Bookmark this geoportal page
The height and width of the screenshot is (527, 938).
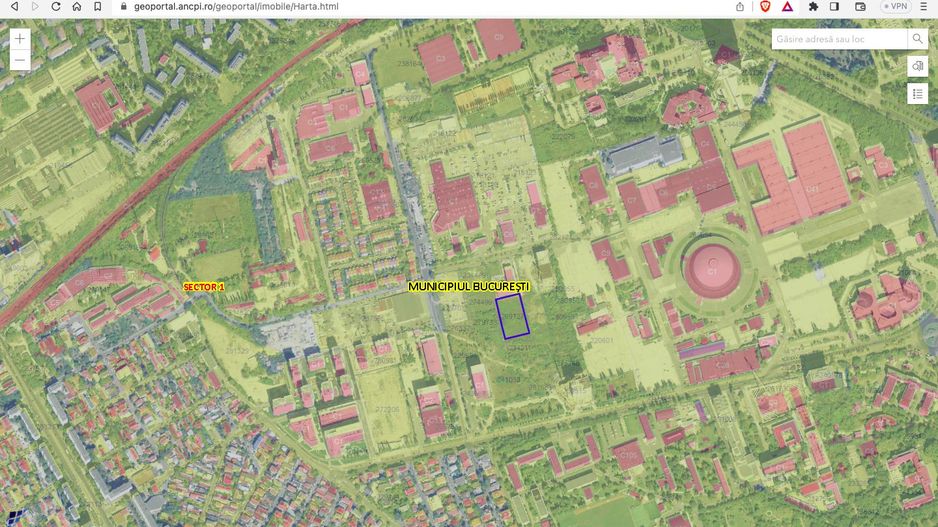coord(97,6)
